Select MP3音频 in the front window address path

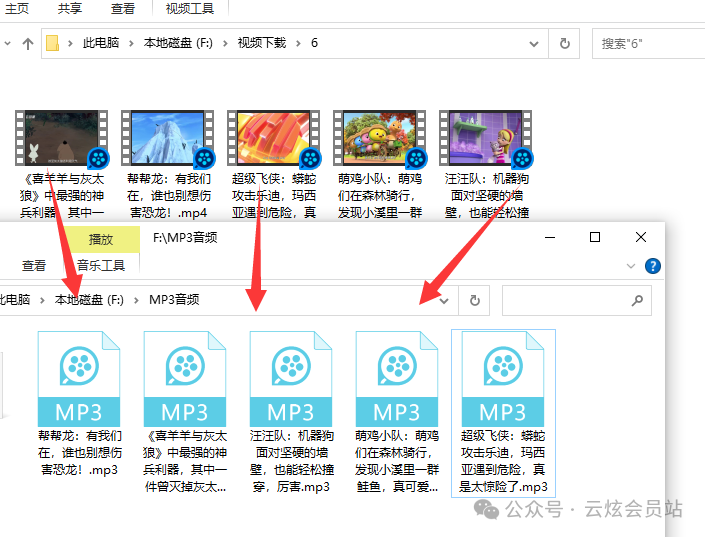tap(174, 300)
